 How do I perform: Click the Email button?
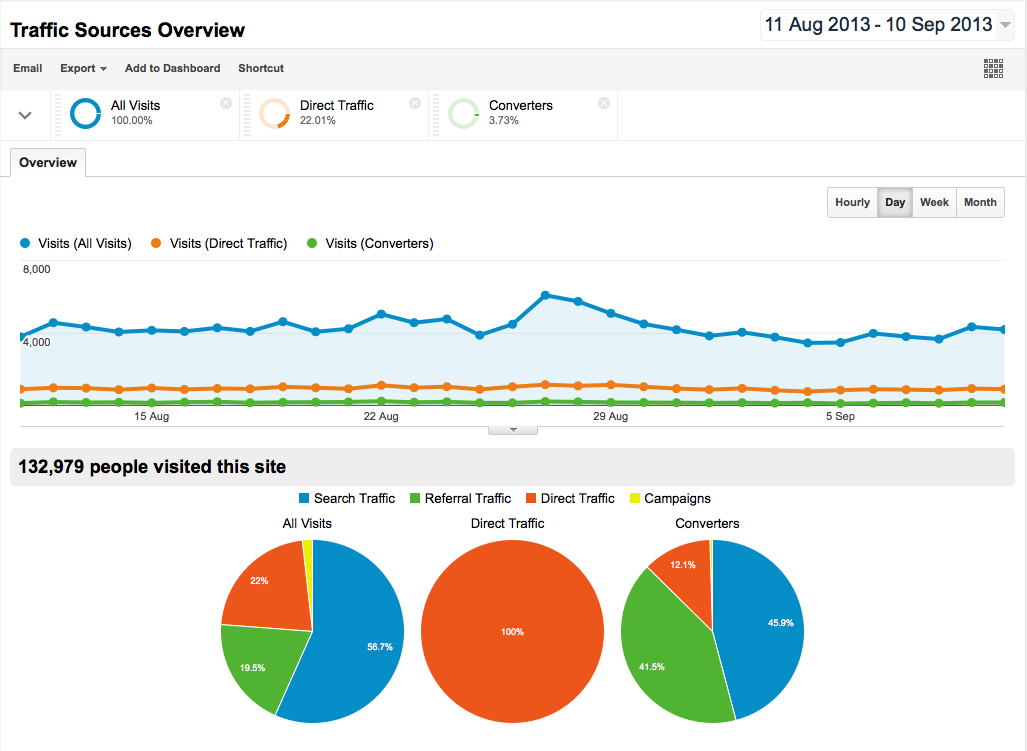(x=28, y=68)
